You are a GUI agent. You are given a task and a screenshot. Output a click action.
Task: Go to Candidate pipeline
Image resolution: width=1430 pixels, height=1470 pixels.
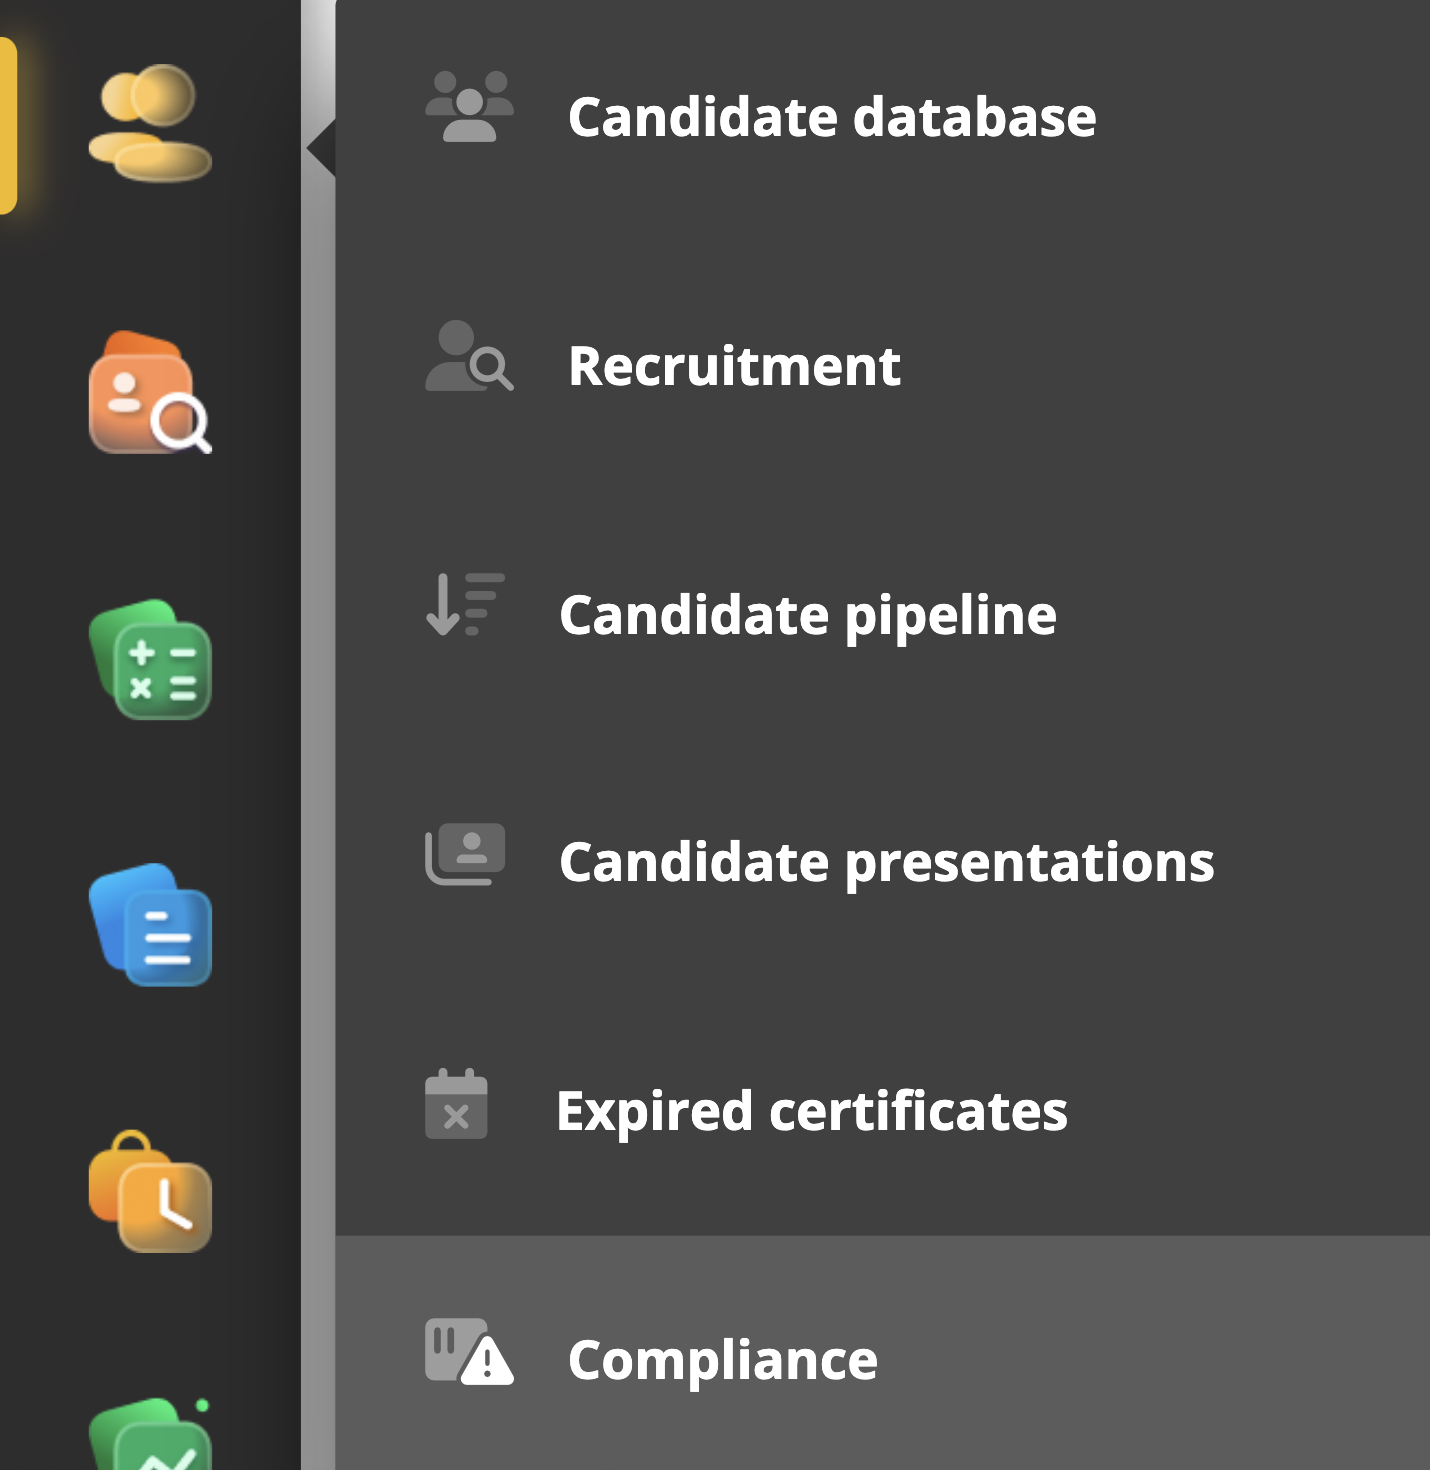(x=807, y=615)
